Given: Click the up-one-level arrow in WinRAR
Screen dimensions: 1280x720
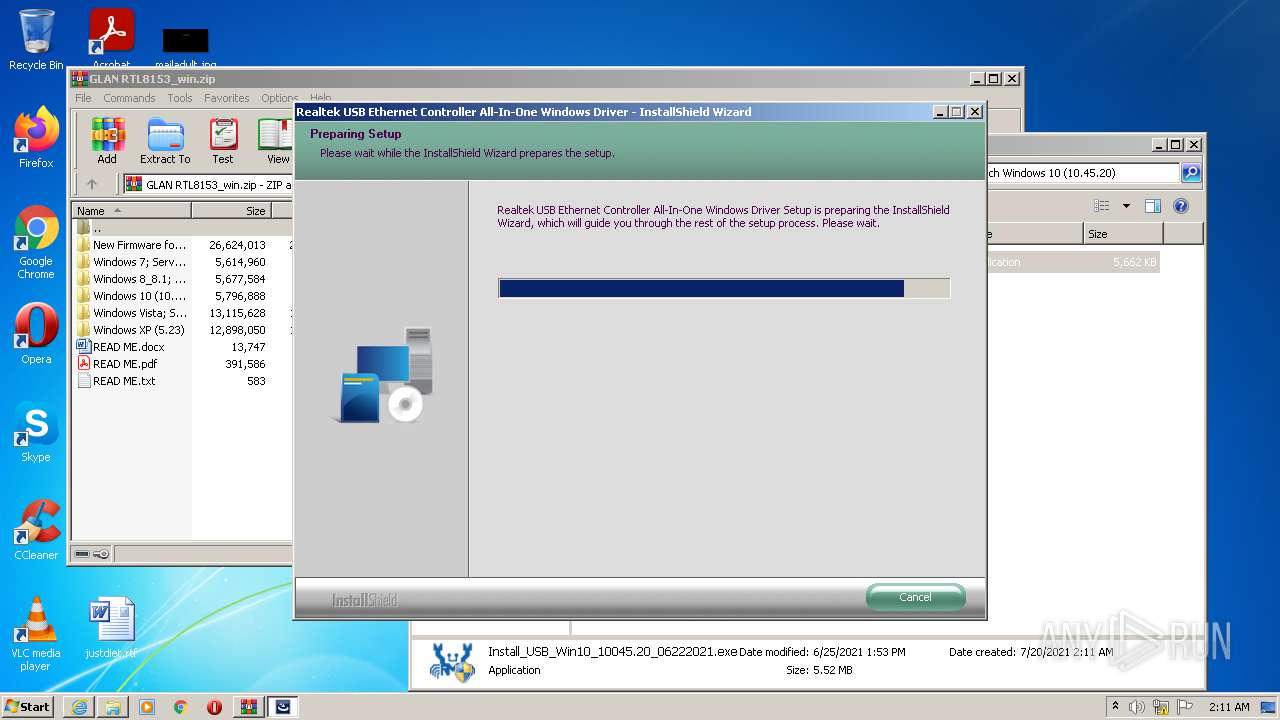Looking at the screenshot, I should [x=92, y=184].
